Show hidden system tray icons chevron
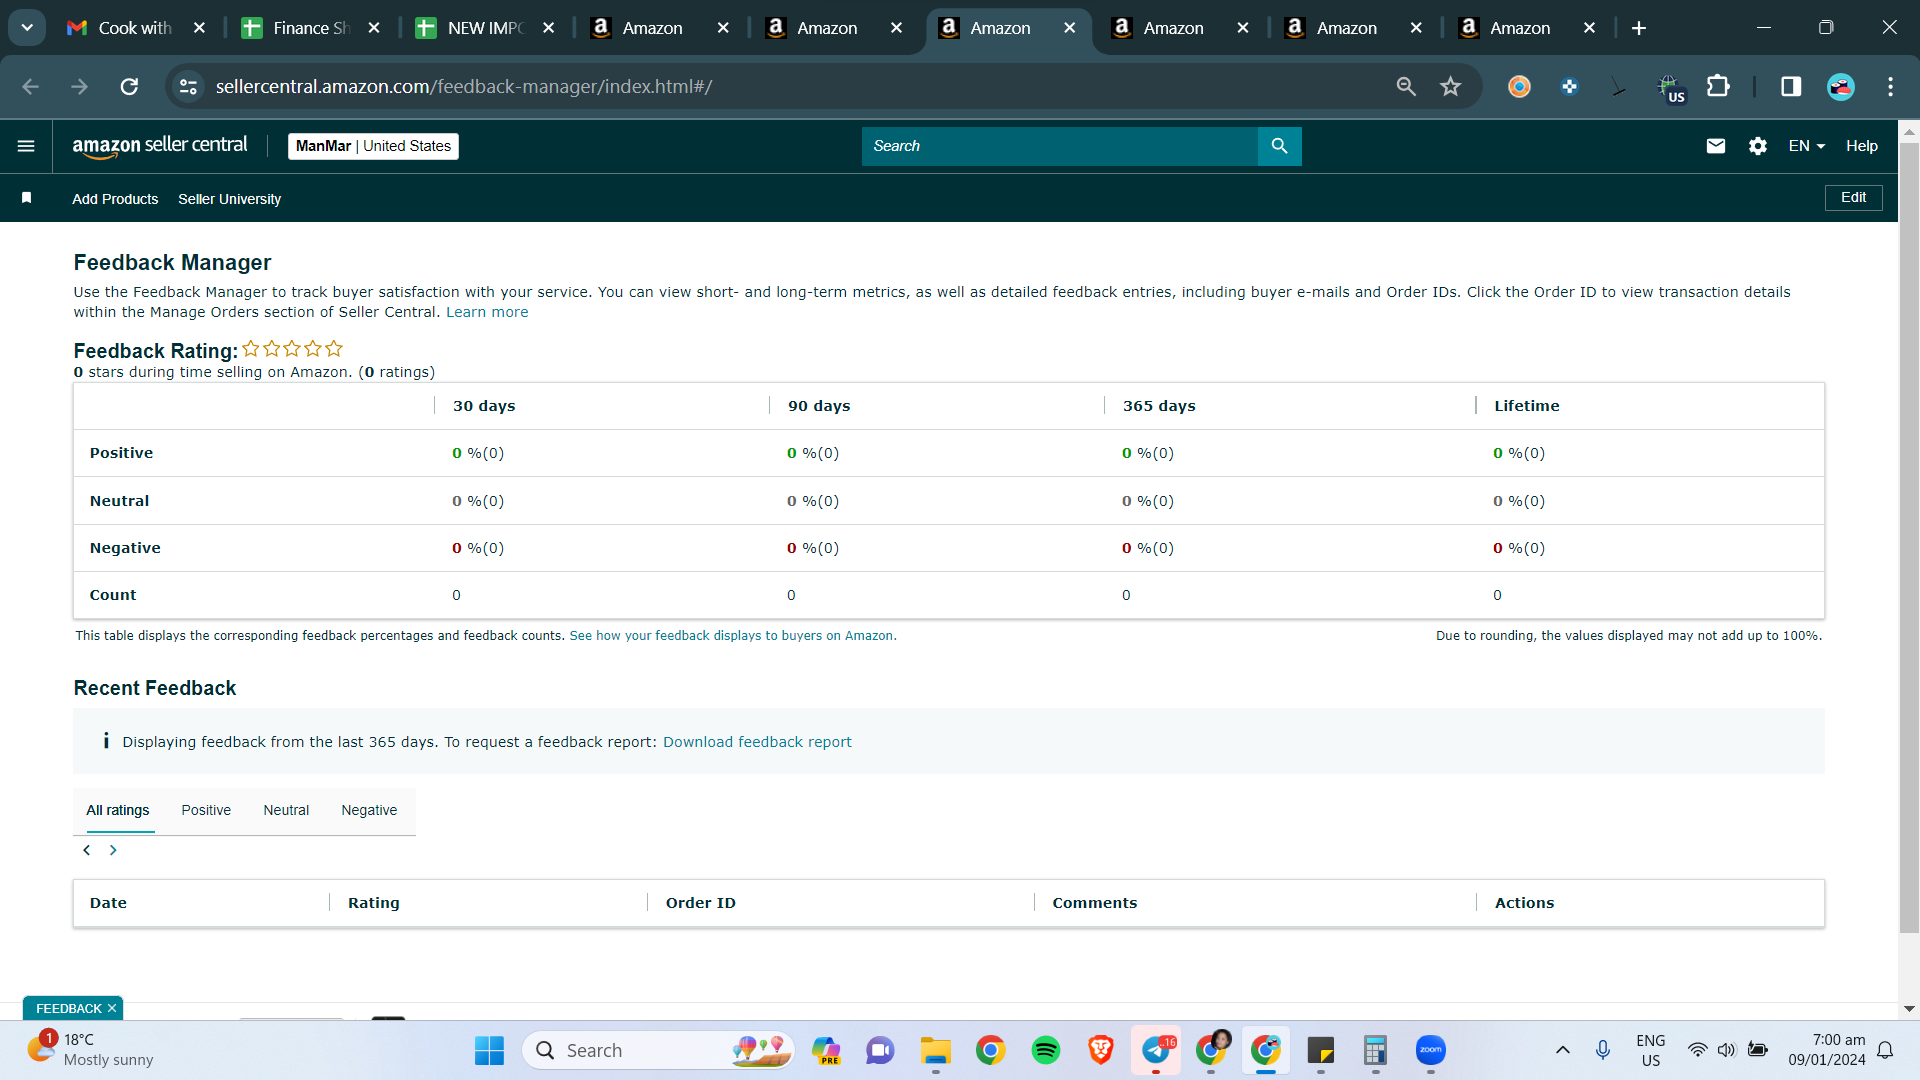This screenshot has width=1920, height=1080. (x=1562, y=1050)
